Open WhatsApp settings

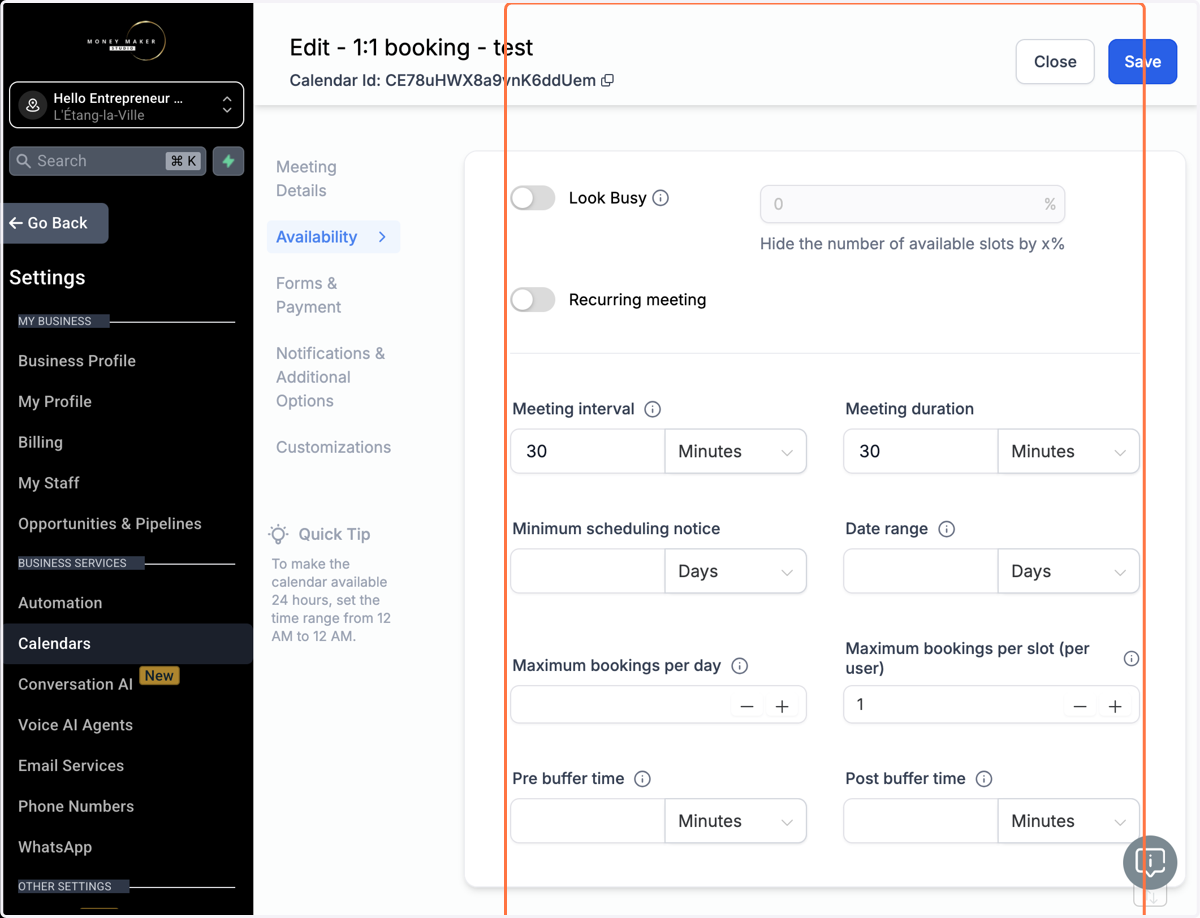click(x=55, y=847)
